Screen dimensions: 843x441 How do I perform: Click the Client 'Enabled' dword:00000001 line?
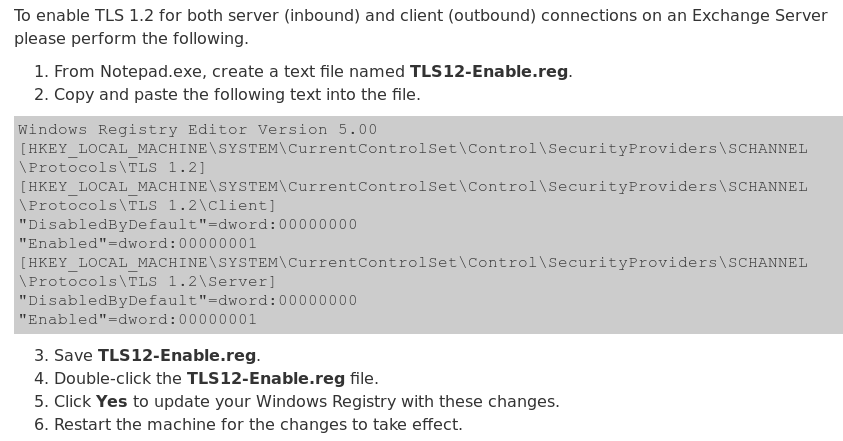point(137,244)
